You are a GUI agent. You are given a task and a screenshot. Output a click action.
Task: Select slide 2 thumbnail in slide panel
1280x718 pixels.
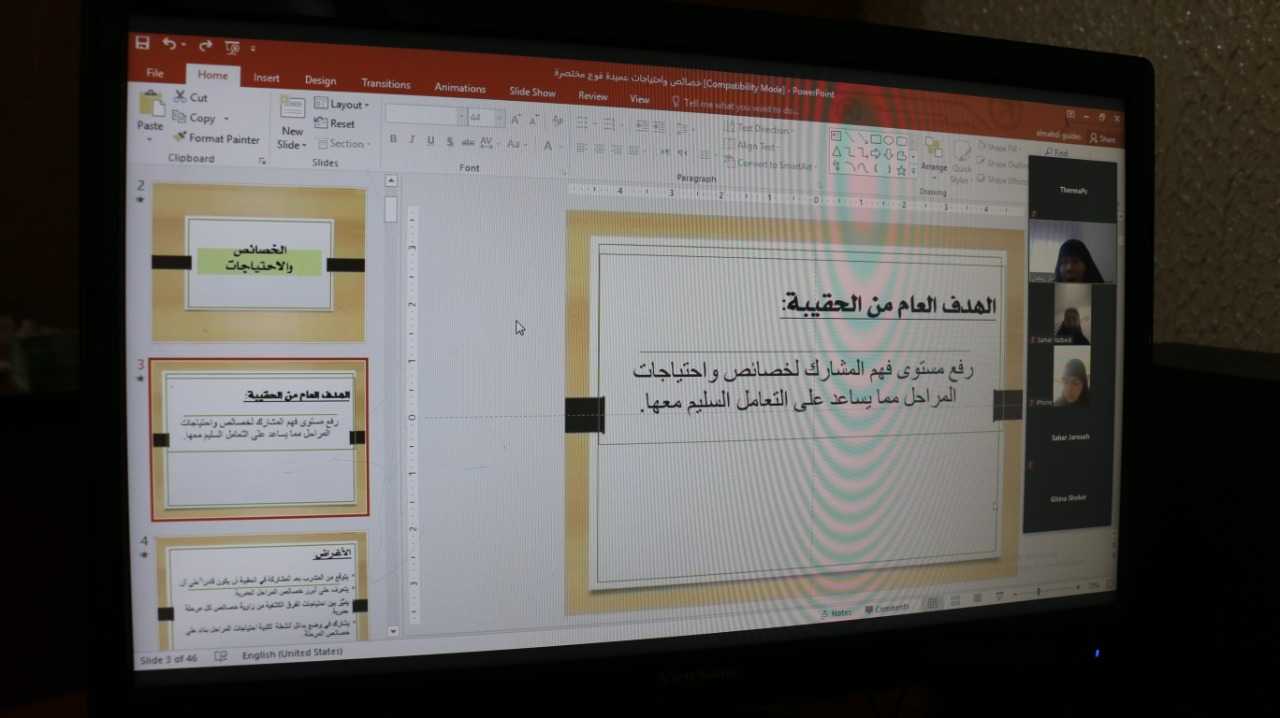258,263
